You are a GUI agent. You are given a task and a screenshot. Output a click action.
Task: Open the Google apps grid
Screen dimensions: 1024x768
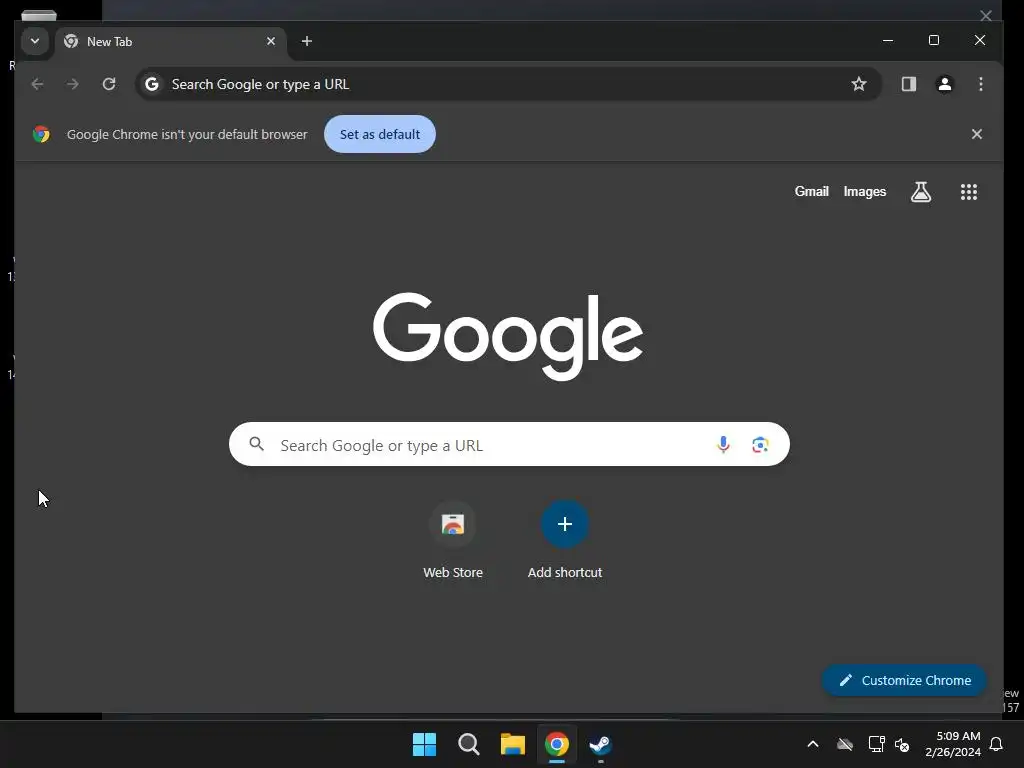tap(968, 192)
